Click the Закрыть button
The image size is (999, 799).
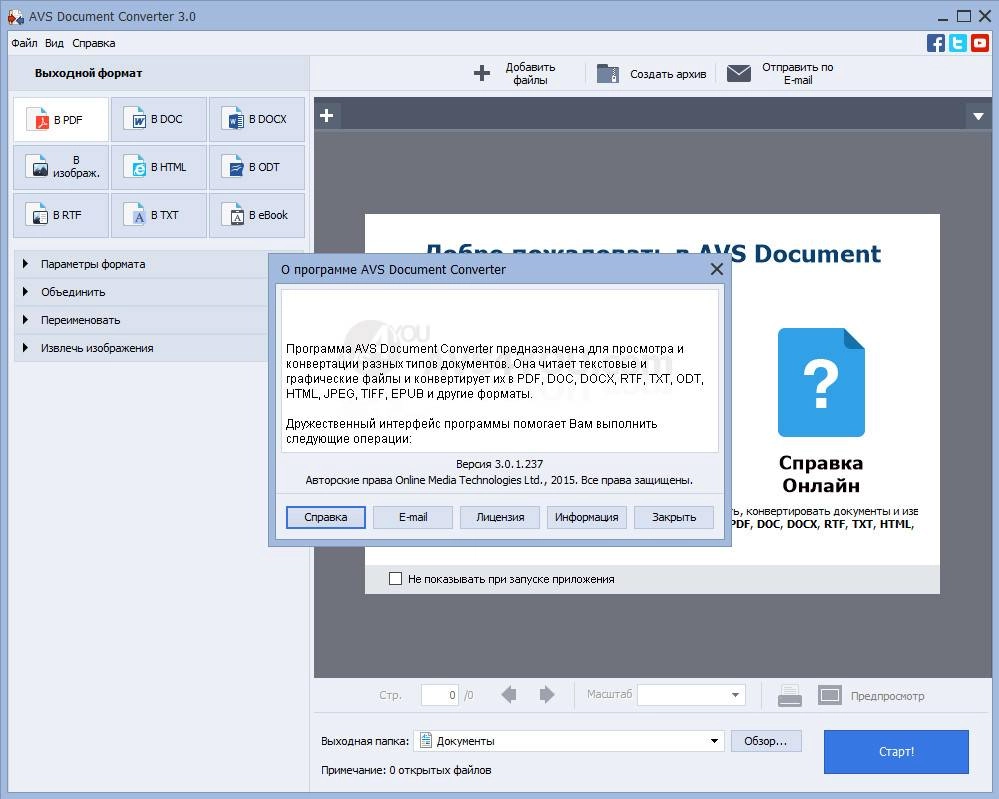pos(674,517)
